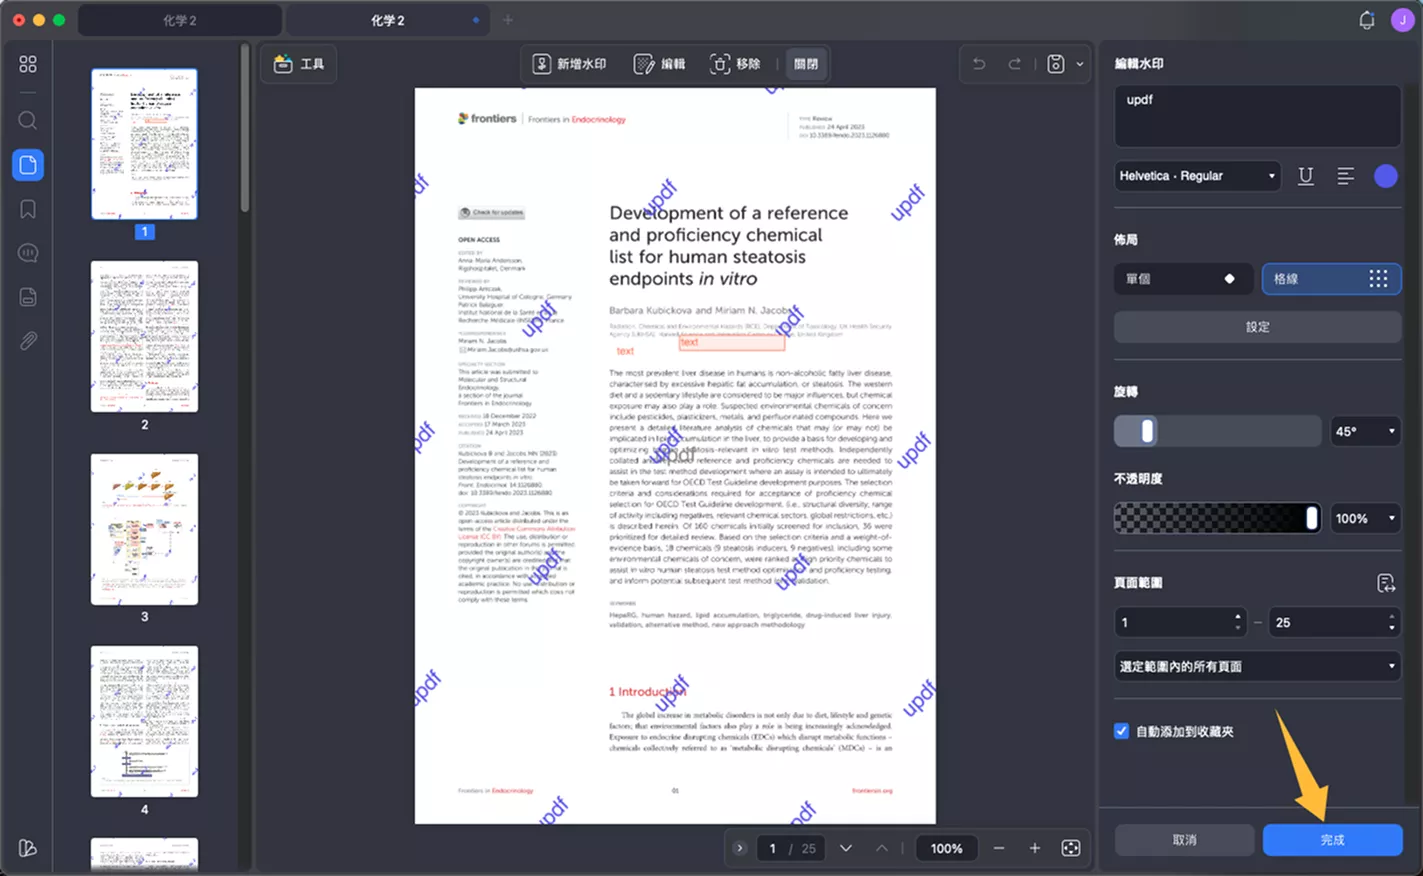The width and height of the screenshot is (1423, 876).
Task: Go to next page down chevron
Action: pos(846,848)
